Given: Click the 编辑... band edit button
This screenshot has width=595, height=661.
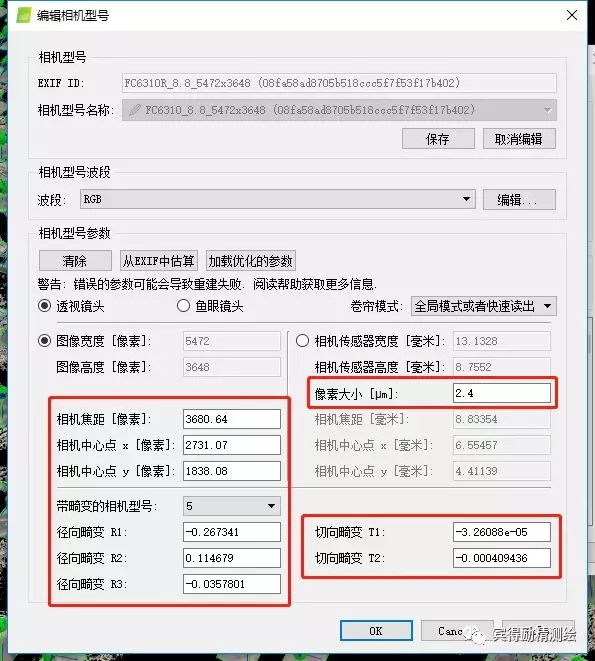Looking at the screenshot, I should tap(519, 199).
